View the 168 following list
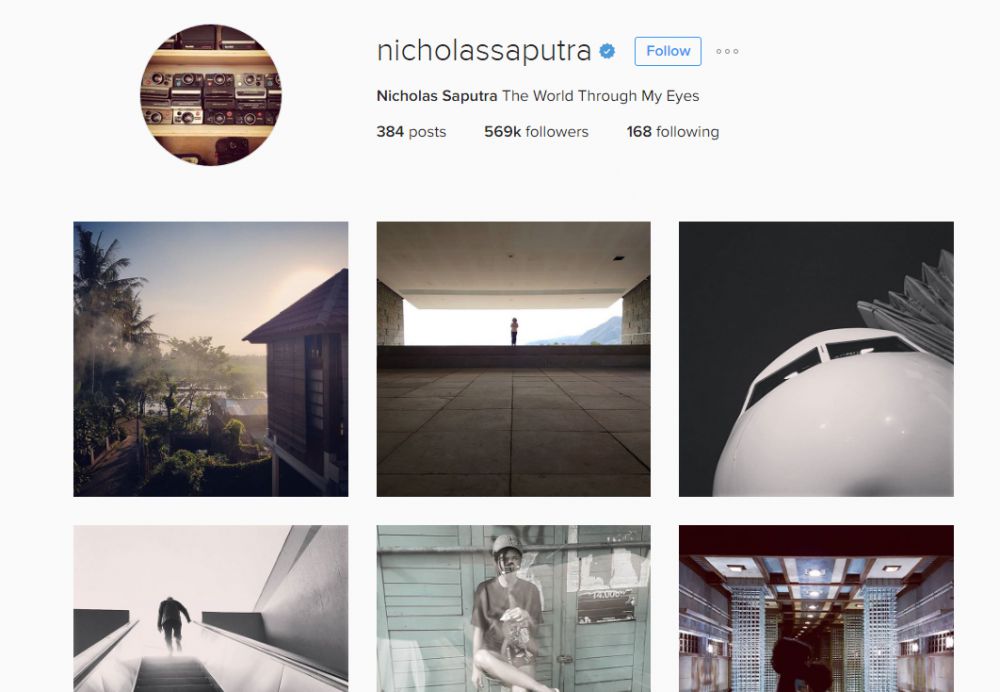The height and width of the screenshot is (692, 1000). point(673,131)
